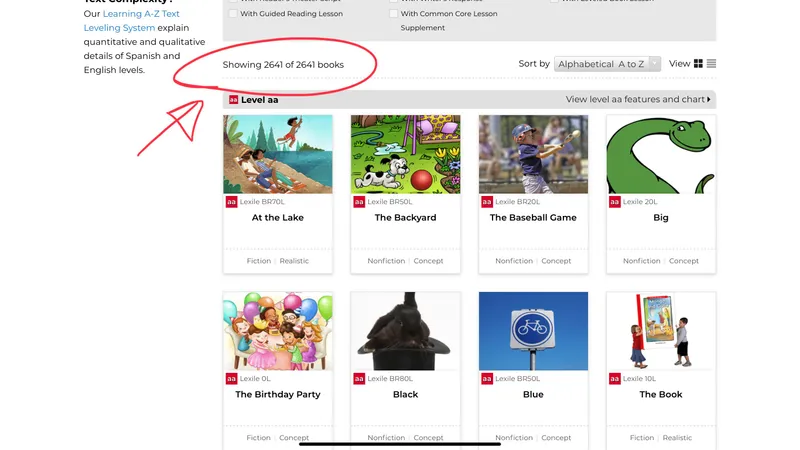Screen dimensions: 800x450
Task: Click Nonfiction label on The Backyard
Action: [x=386, y=261]
